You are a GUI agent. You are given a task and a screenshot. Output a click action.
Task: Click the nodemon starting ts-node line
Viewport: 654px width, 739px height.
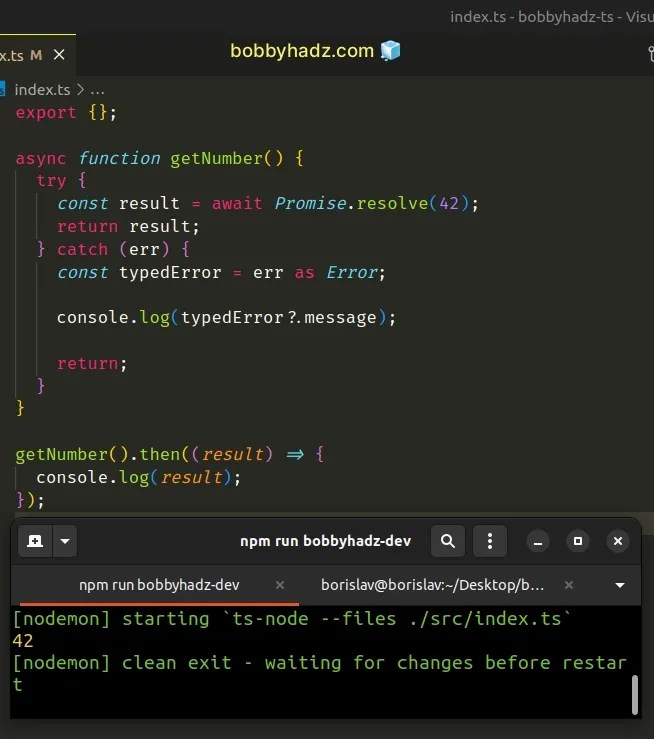pos(291,619)
